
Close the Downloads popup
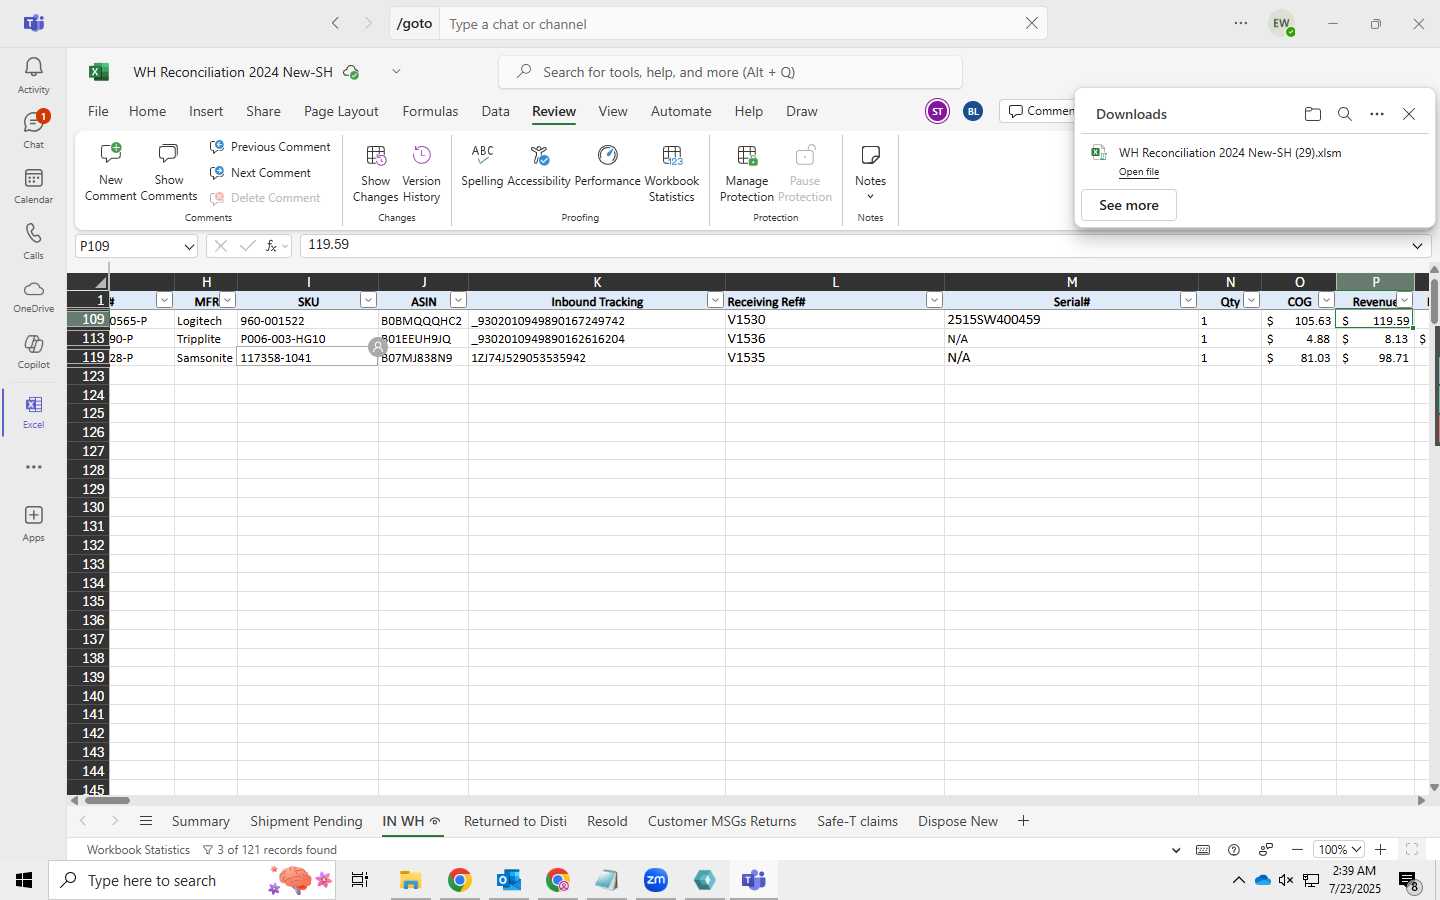point(1409,114)
